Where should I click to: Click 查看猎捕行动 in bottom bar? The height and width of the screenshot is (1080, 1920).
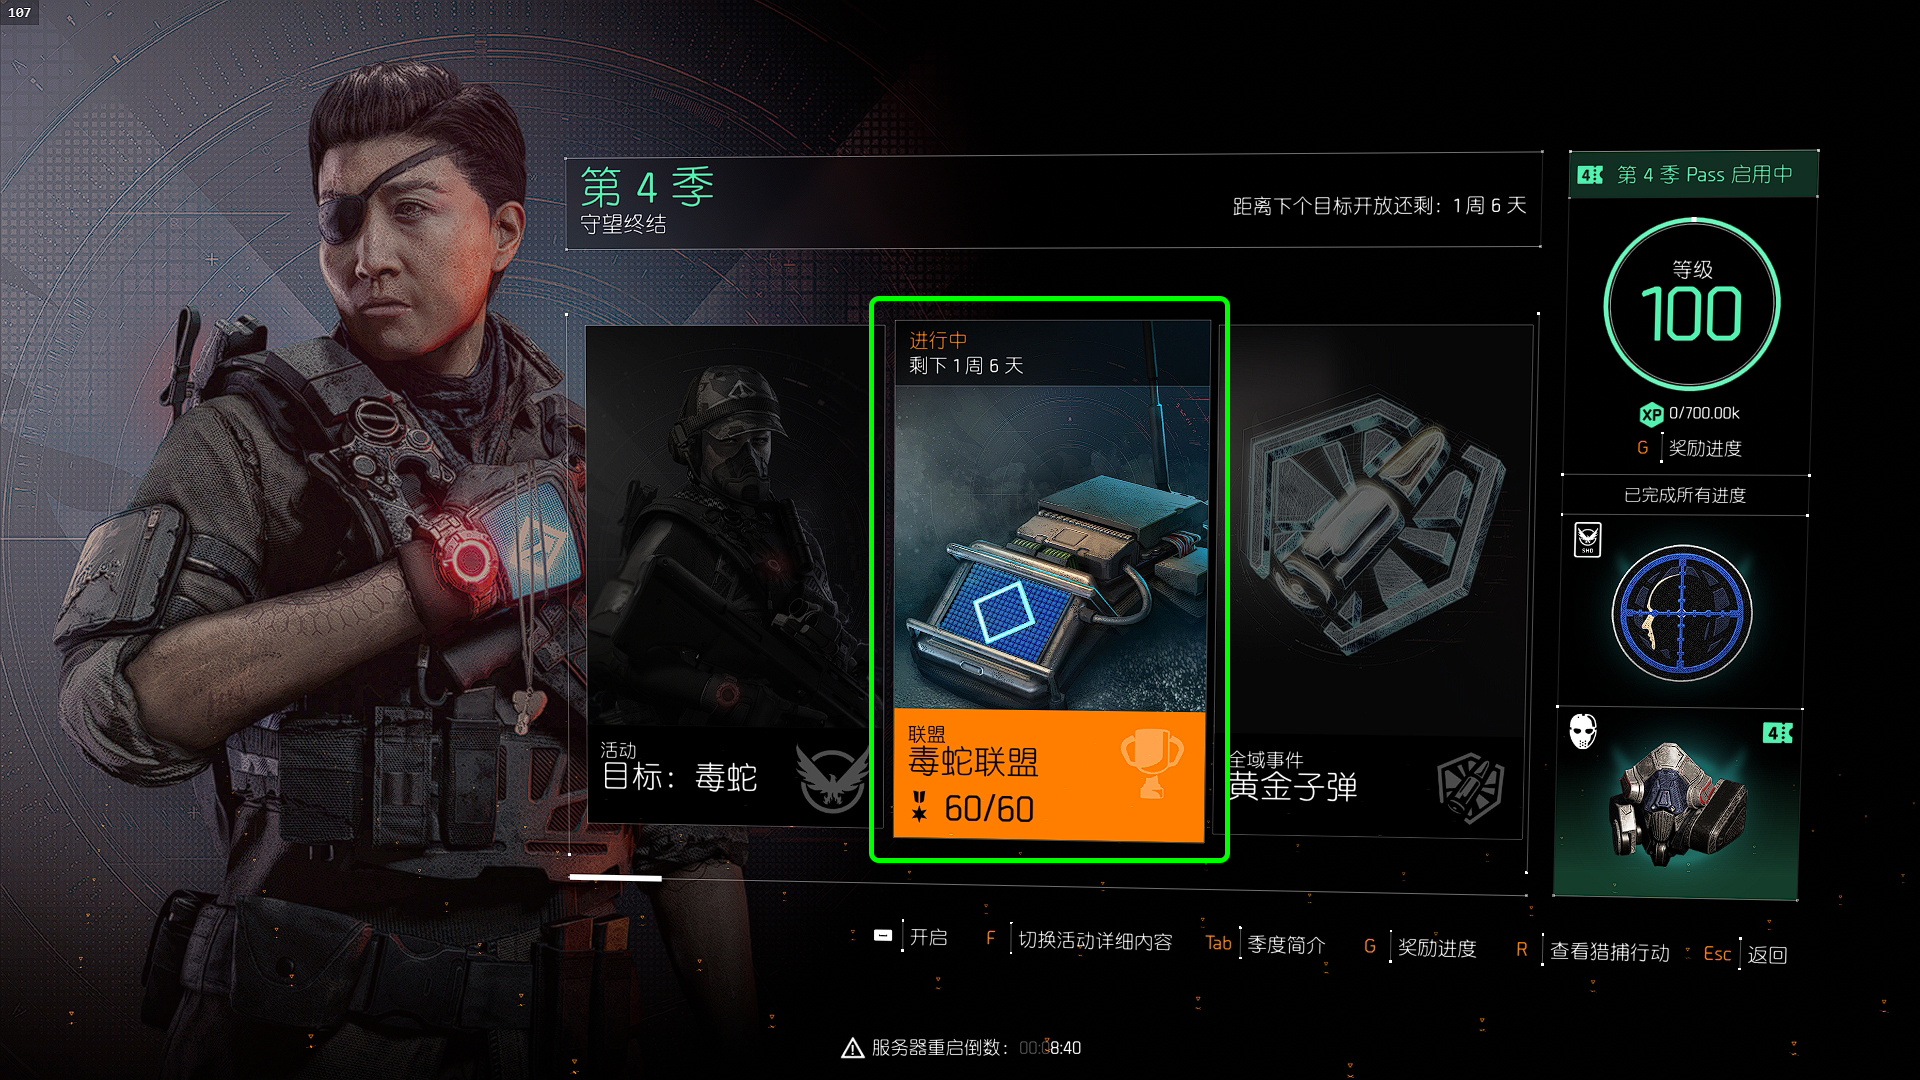[x=1610, y=952]
